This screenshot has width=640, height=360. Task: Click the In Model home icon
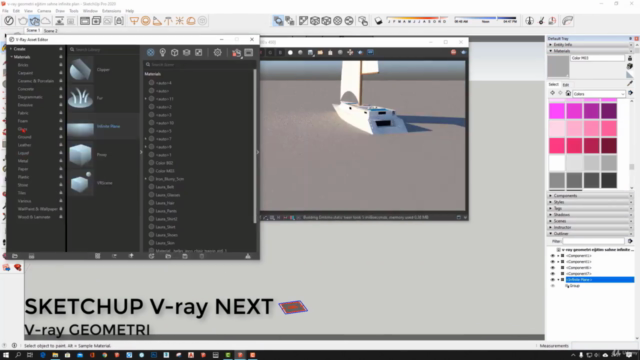click(x=568, y=93)
